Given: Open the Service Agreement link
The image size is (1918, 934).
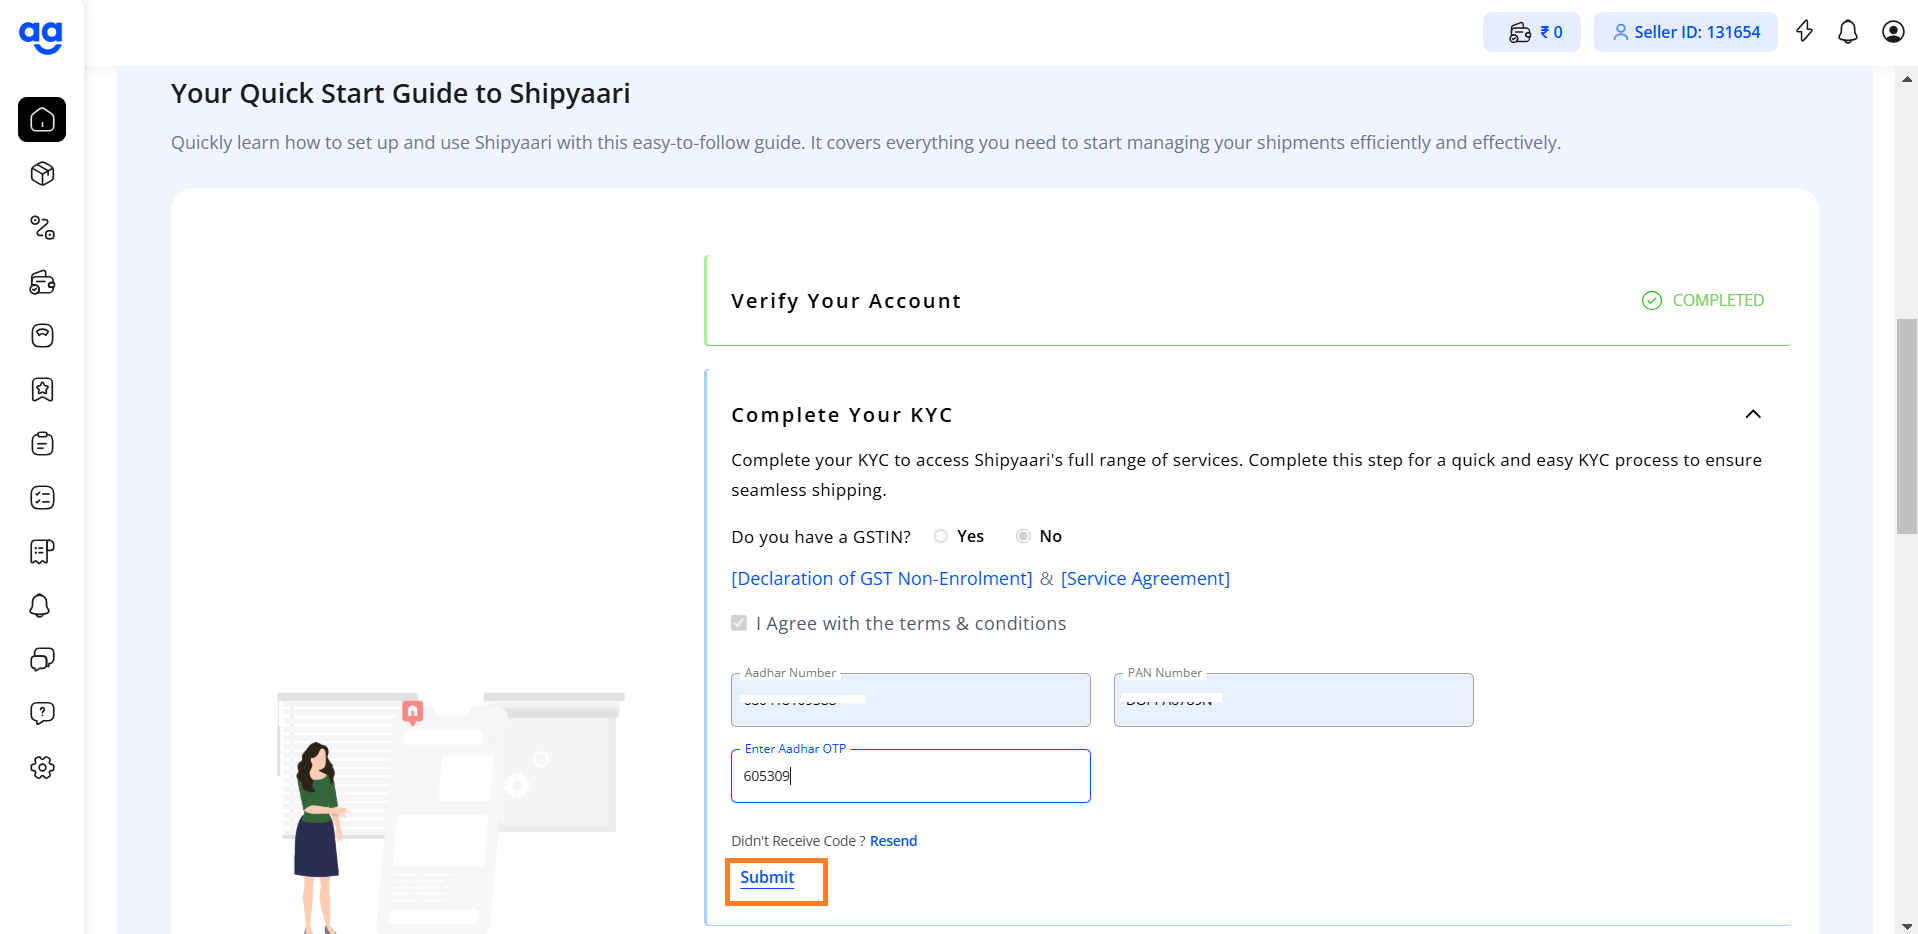Looking at the screenshot, I should tap(1145, 579).
